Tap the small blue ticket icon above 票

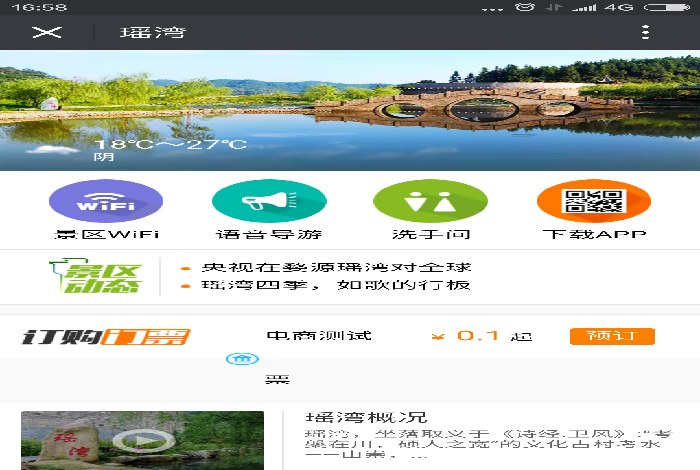(237, 359)
